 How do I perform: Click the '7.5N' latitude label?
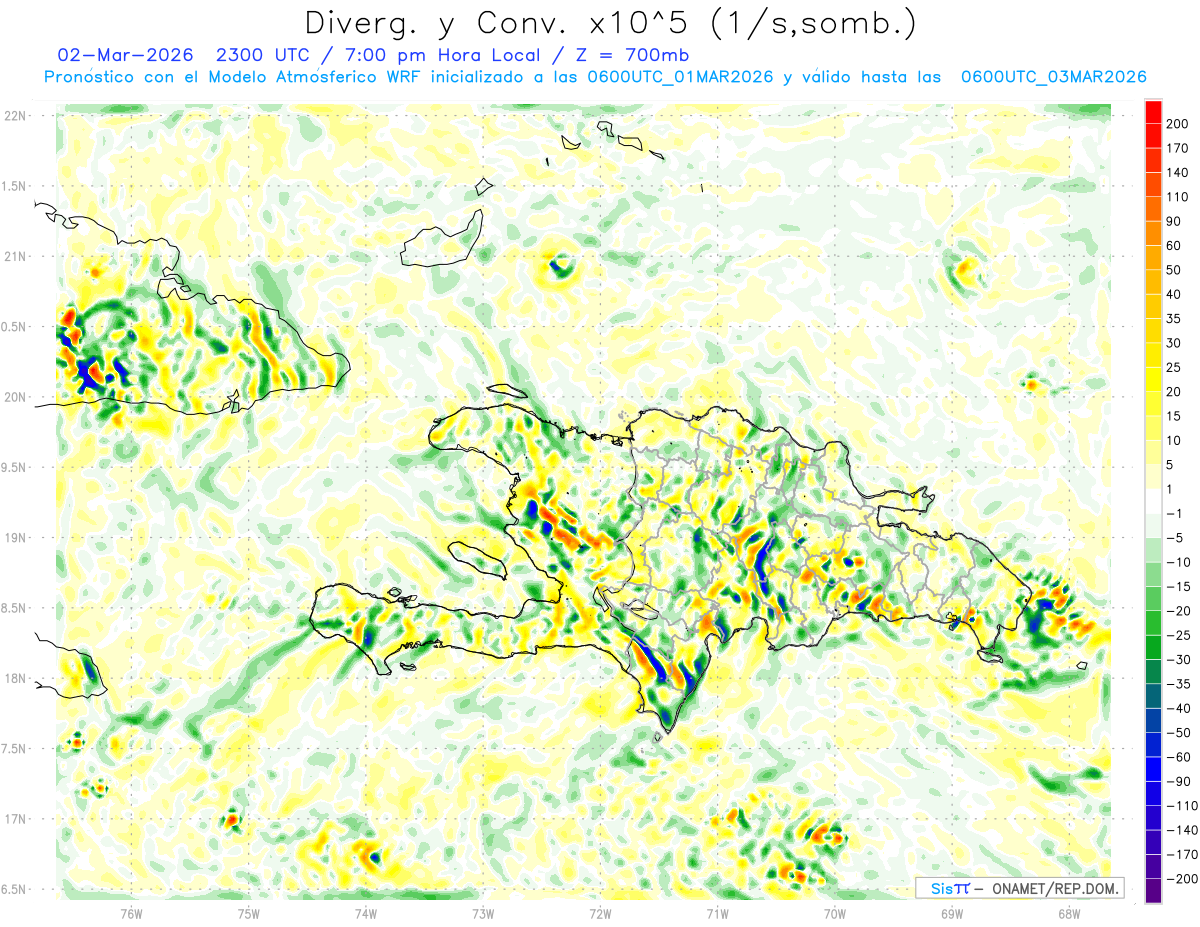coord(14,748)
